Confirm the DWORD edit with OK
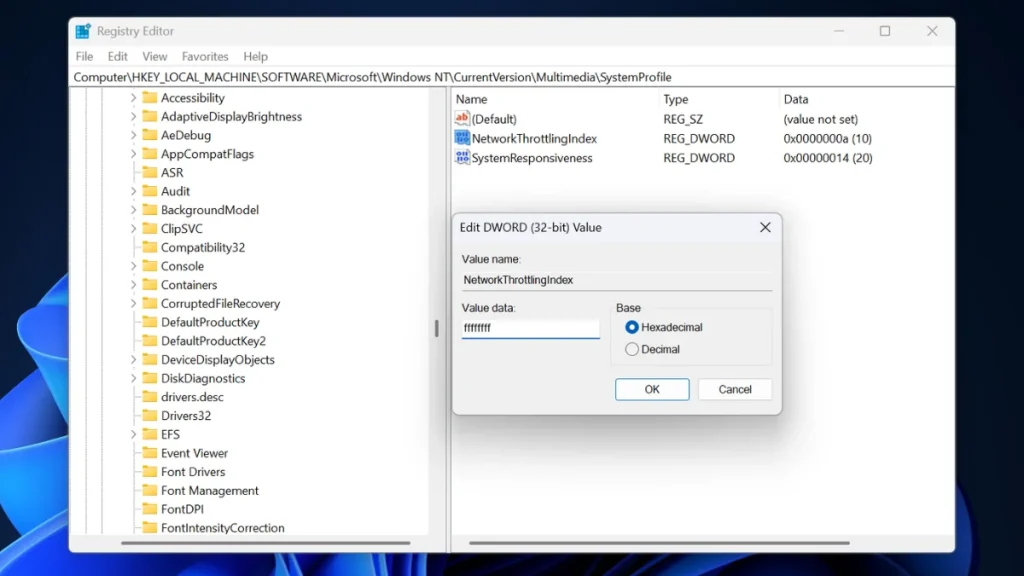 pos(652,389)
